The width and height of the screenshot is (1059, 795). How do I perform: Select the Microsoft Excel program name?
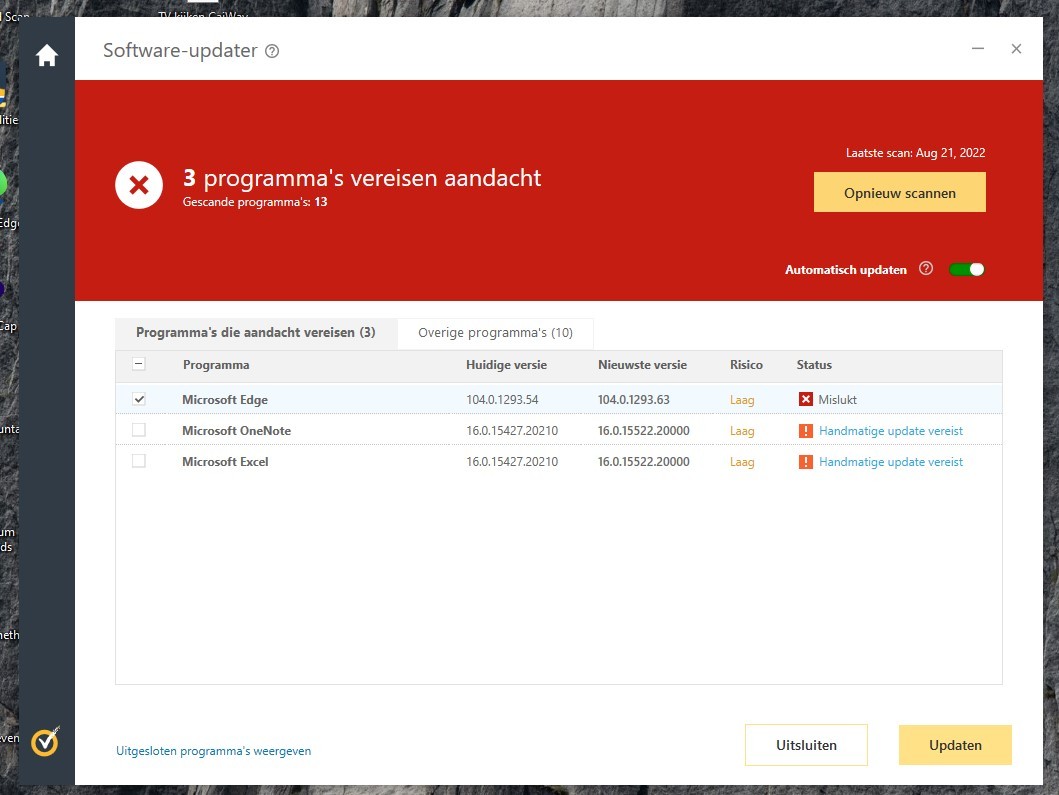pos(225,462)
